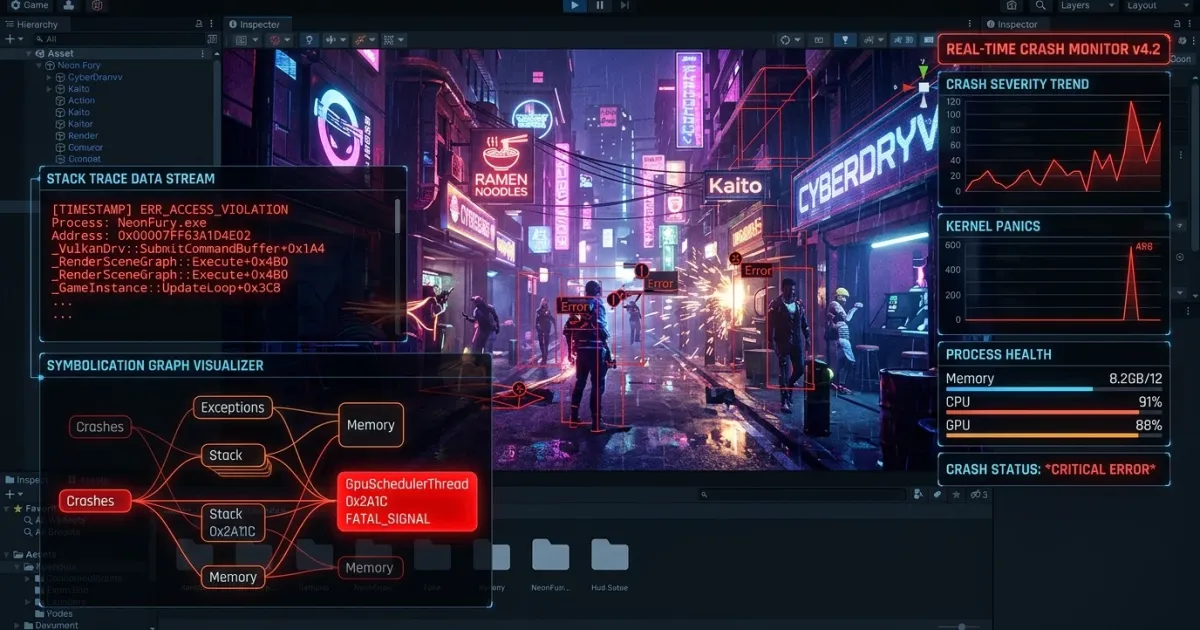Lock the Hierarchy panel with the lock icon
The image size is (1200, 630).
click(x=198, y=24)
